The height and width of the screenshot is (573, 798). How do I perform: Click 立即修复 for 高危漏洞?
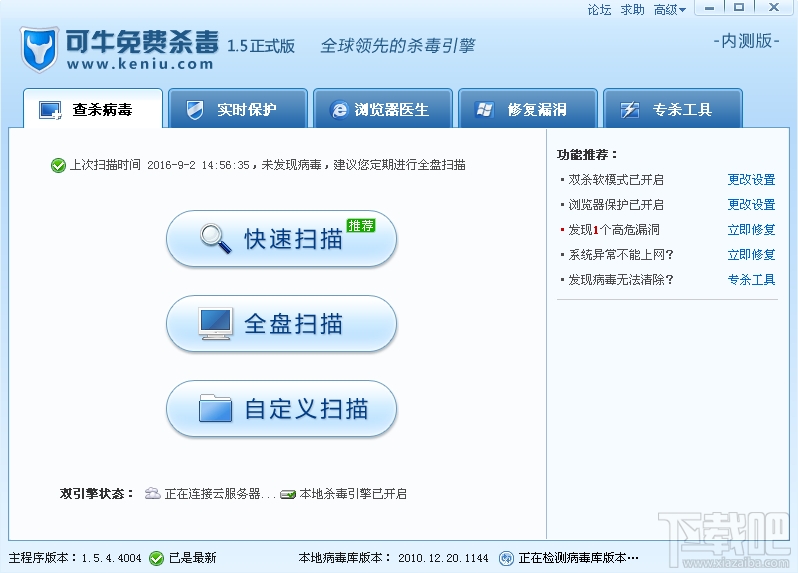pyautogui.click(x=751, y=230)
